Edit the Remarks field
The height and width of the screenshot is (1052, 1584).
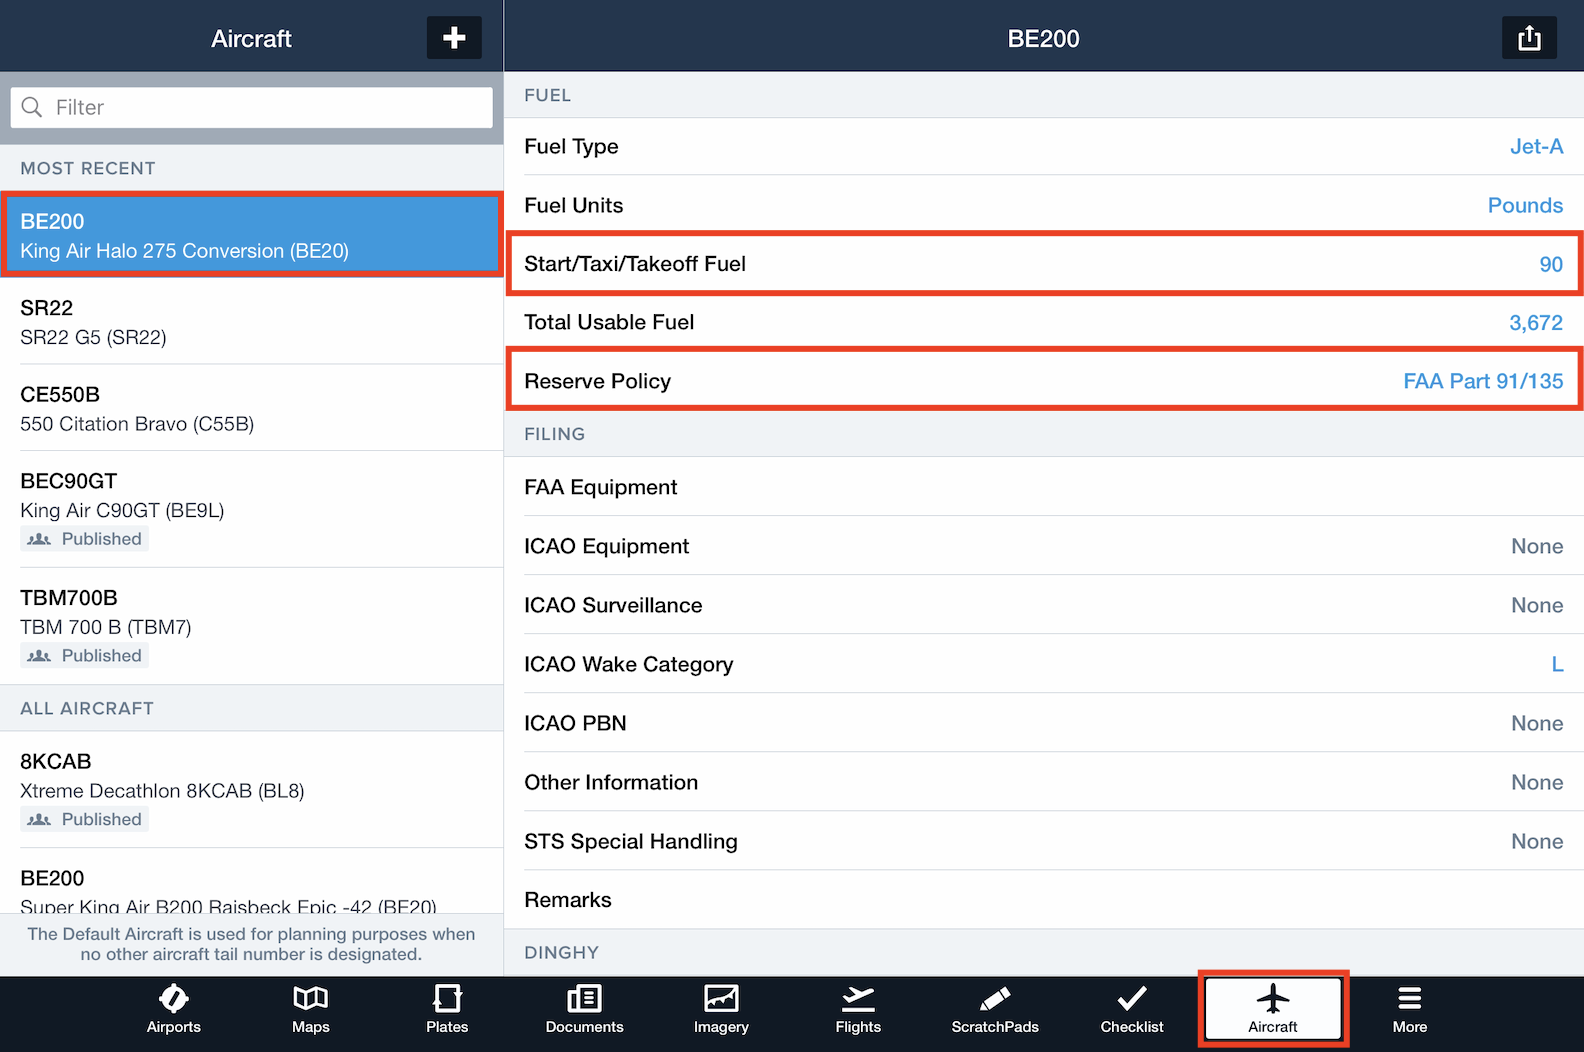(x=1044, y=900)
